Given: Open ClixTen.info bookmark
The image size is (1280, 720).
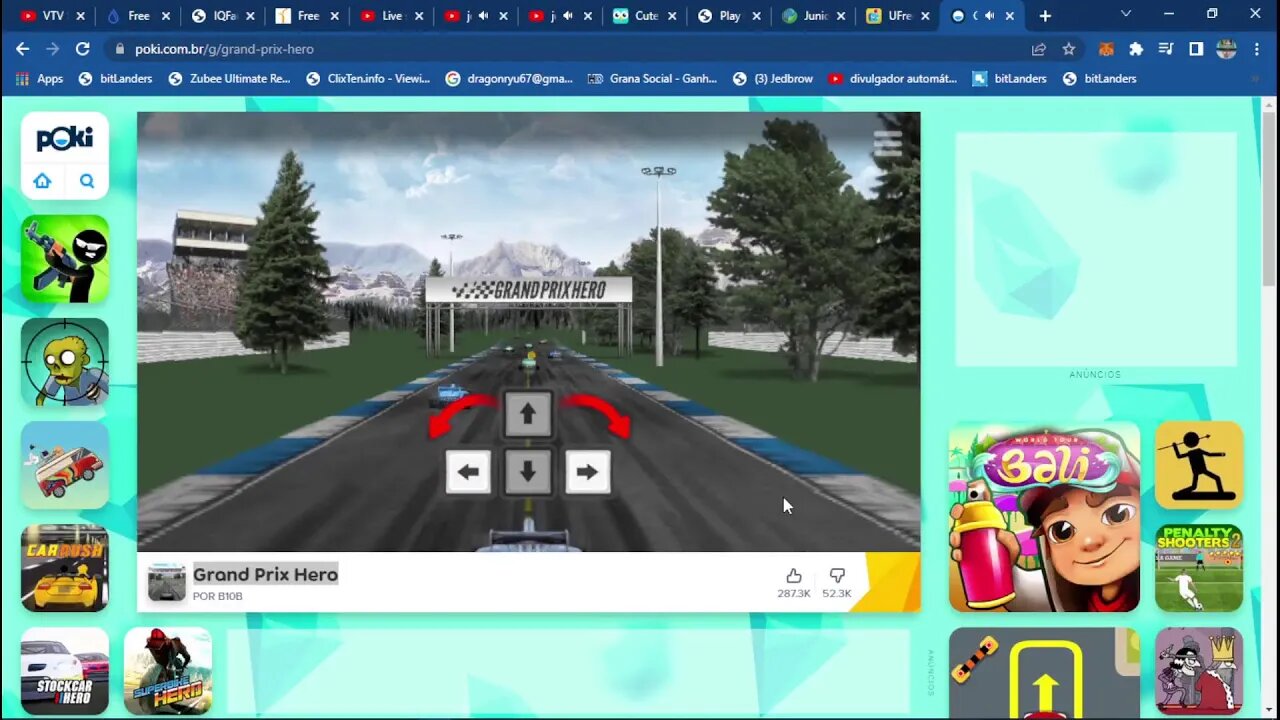Looking at the screenshot, I should coord(368,79).
